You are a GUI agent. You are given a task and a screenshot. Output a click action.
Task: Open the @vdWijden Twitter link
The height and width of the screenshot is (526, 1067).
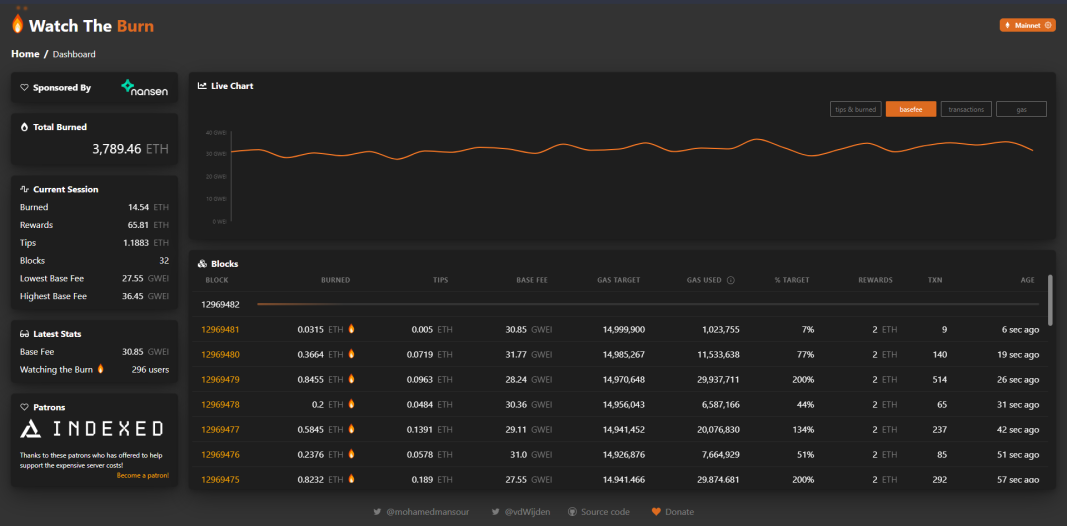pyautogui.click(x=521, y=512)
